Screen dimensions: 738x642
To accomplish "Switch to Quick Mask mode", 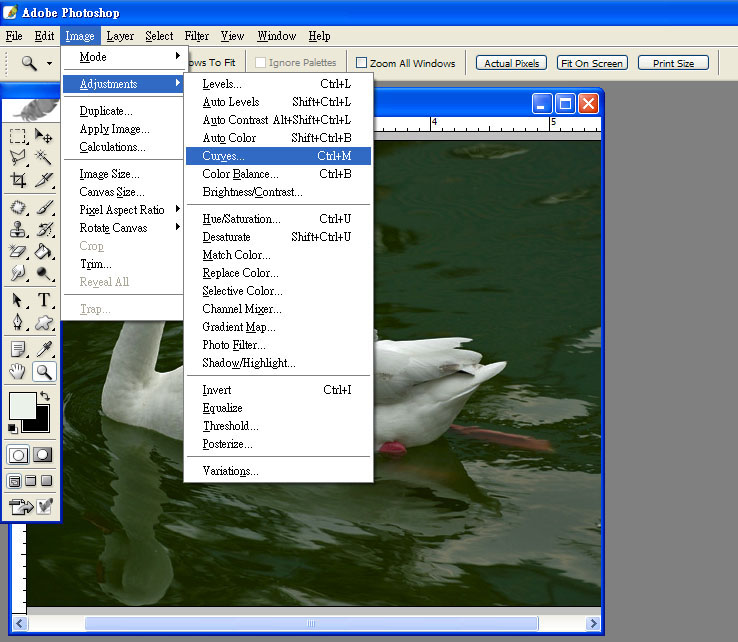I will pyautogui.click(x=43, y=454).
